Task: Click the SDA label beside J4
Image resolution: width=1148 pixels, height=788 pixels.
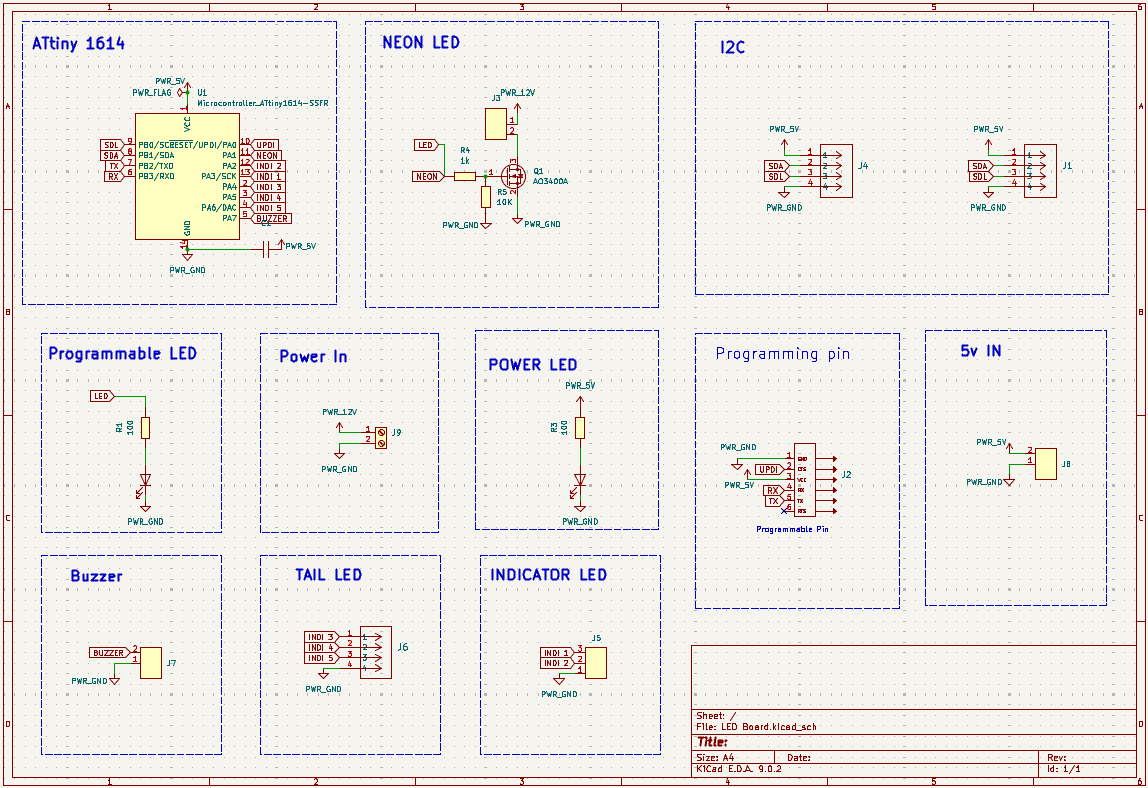Action: [x=777, y=166]
